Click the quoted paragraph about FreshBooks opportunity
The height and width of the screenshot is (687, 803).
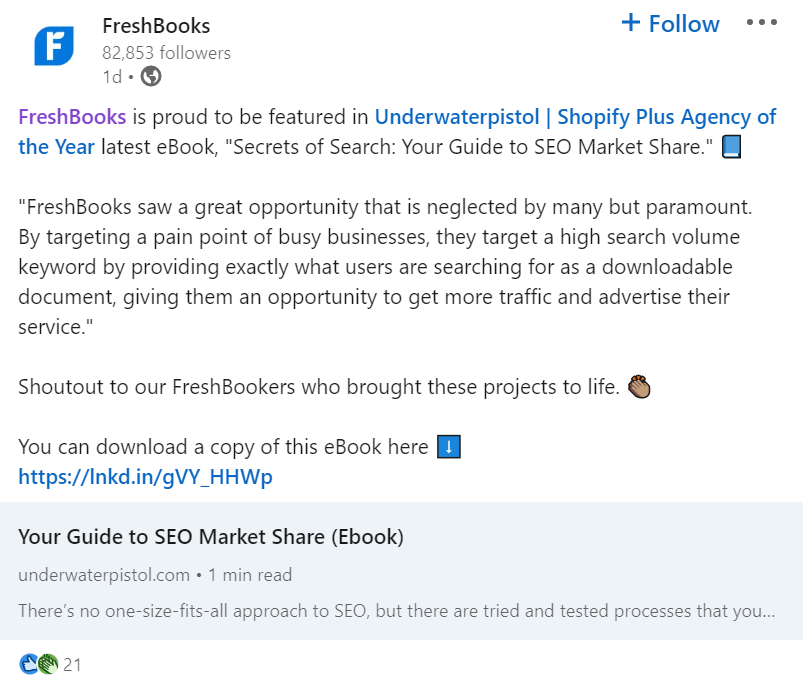(385, 268)
